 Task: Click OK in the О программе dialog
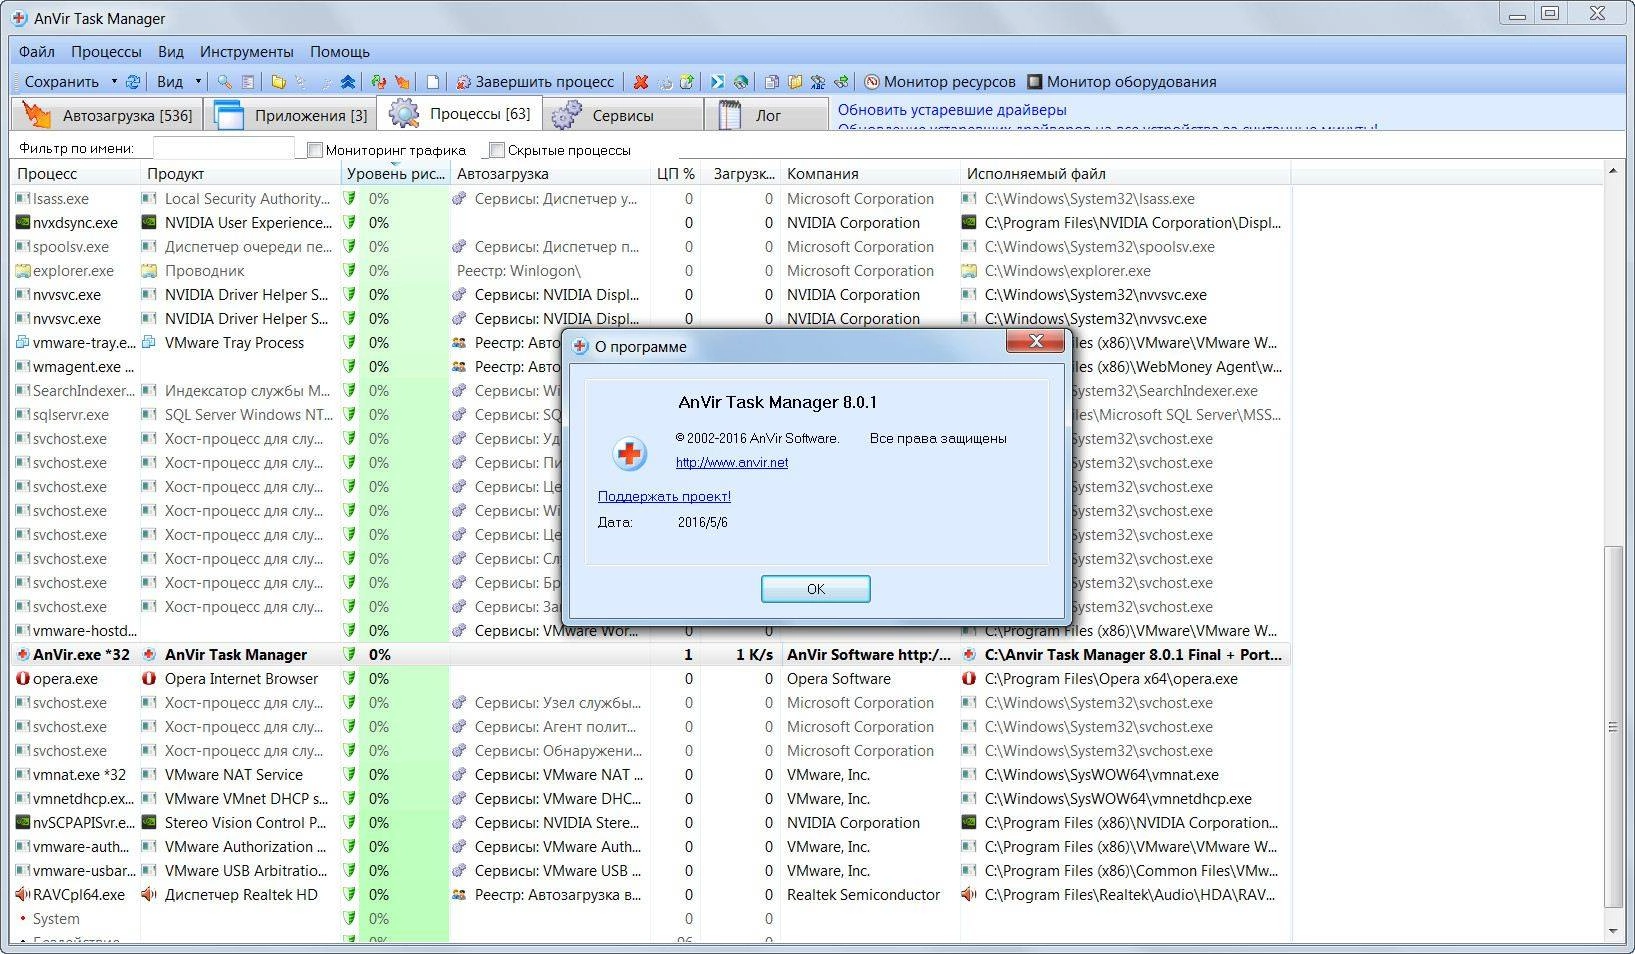click(815, 589)
